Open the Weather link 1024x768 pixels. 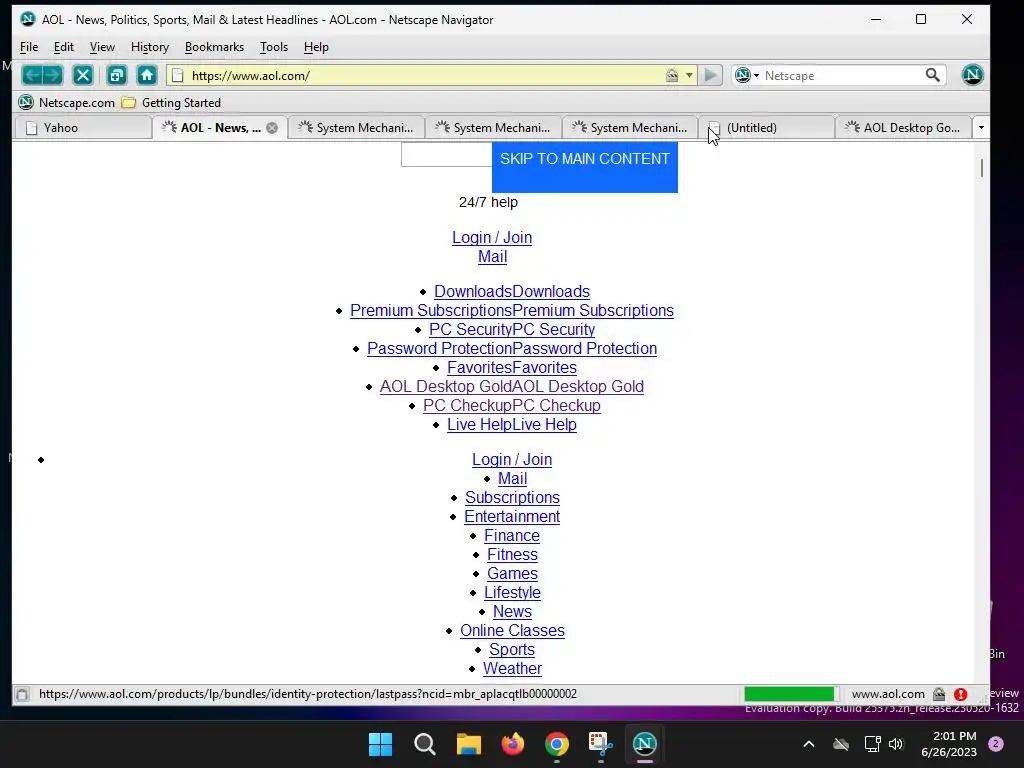pos(513,669)
